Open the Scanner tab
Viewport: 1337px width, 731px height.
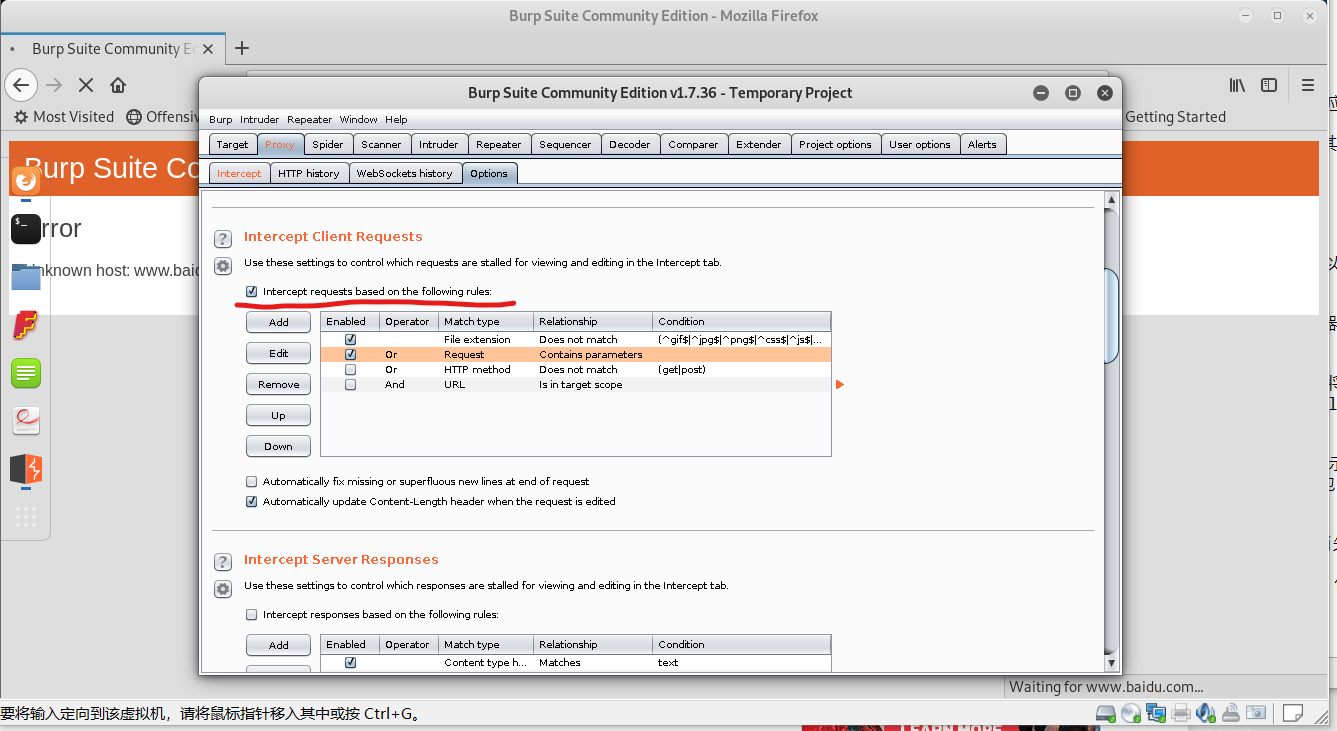pos(381,145)
